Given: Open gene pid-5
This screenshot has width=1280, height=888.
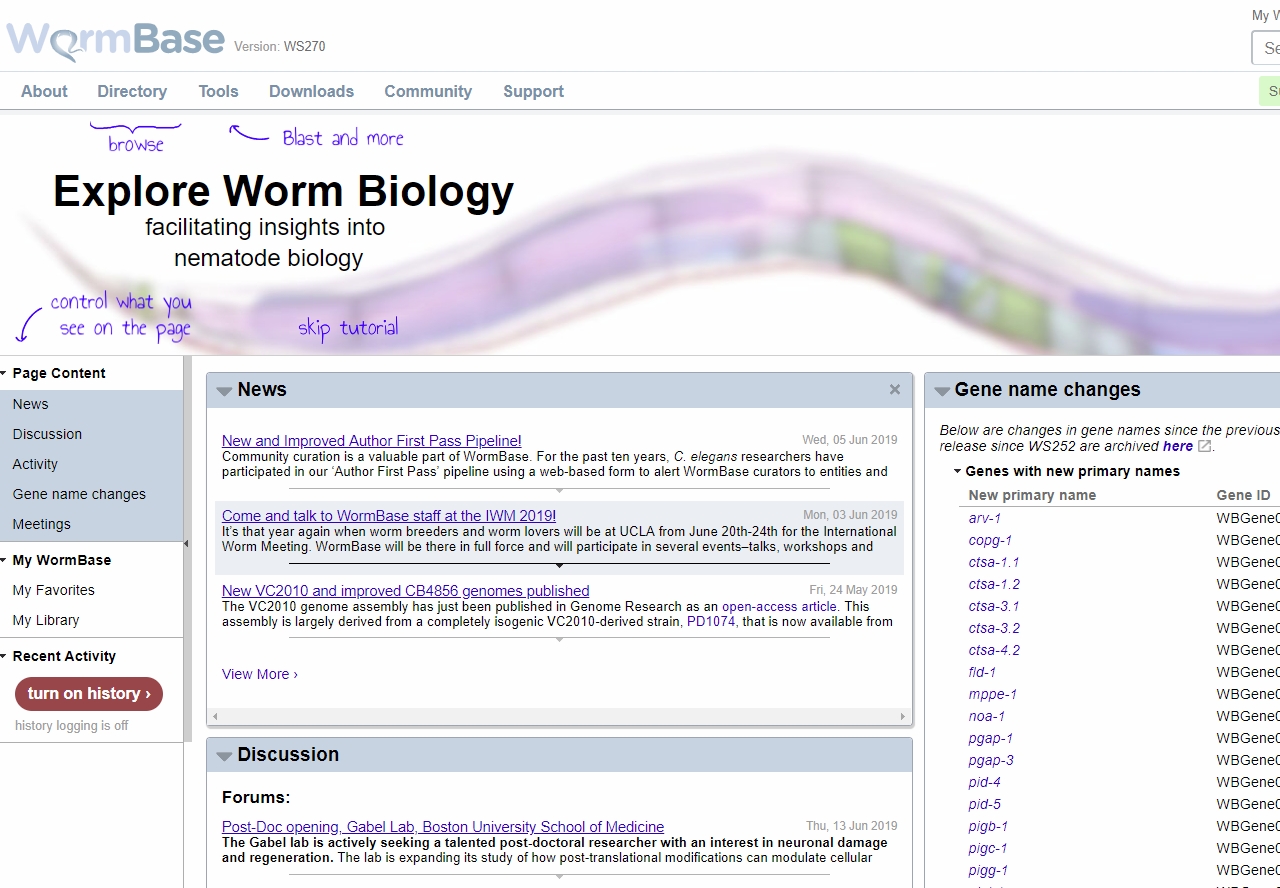Looking at the screenshot, I should [x=985, y=804].
